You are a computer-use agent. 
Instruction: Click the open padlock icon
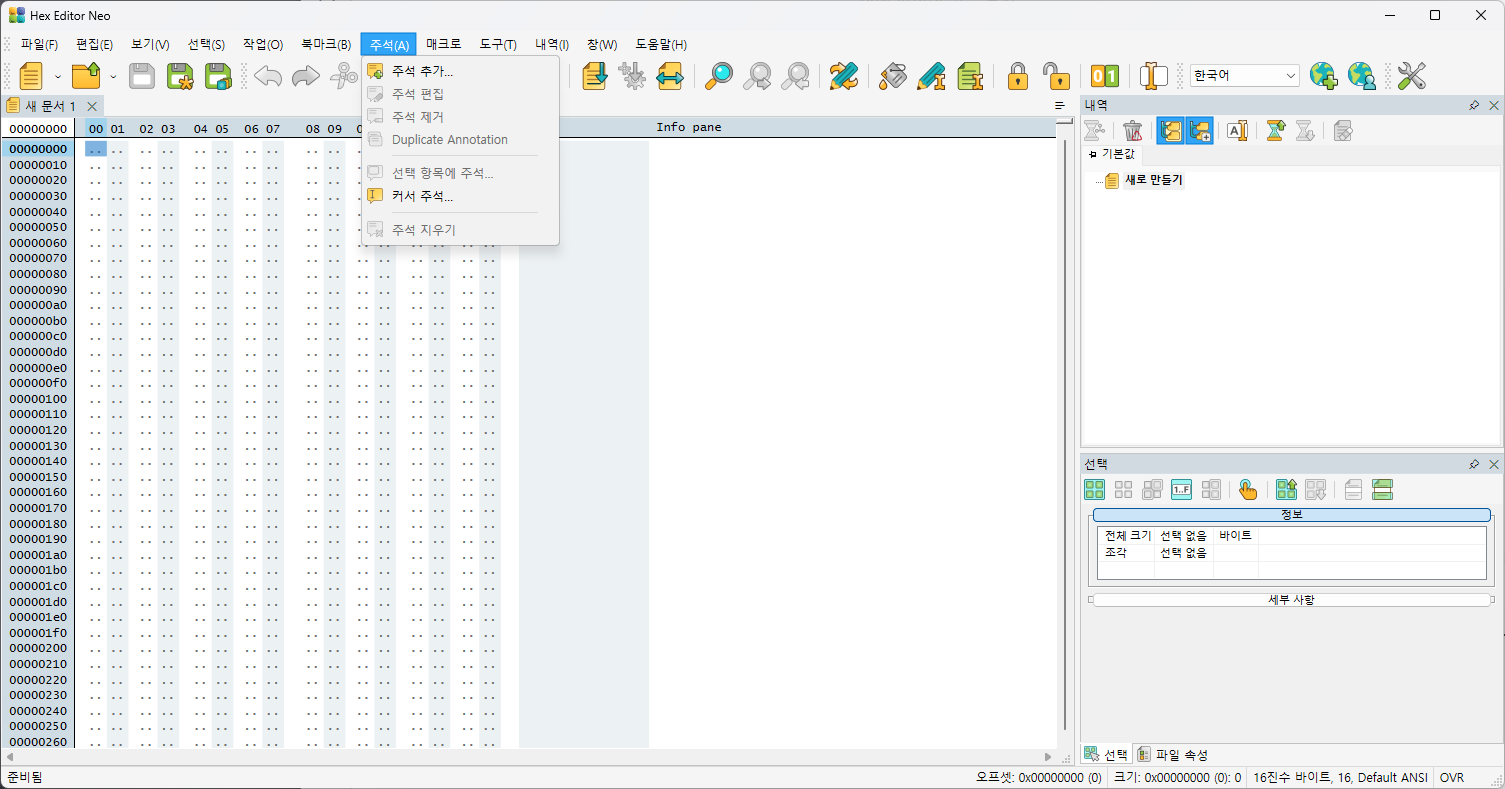tap(1056, 76)
